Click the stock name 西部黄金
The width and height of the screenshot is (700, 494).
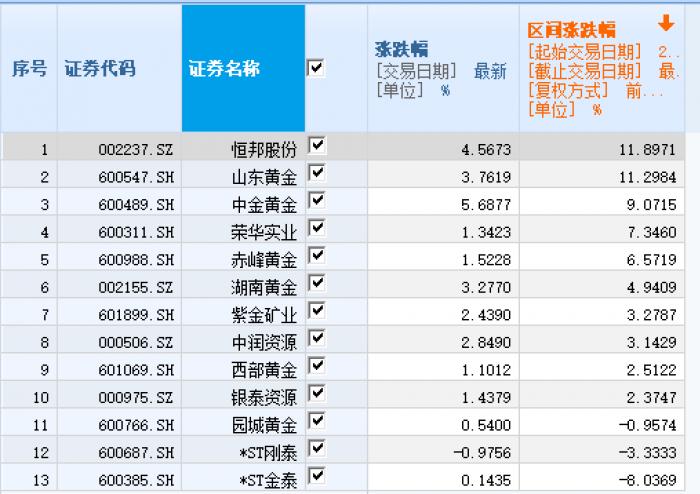pyautogui.click(x=264, y=370)
